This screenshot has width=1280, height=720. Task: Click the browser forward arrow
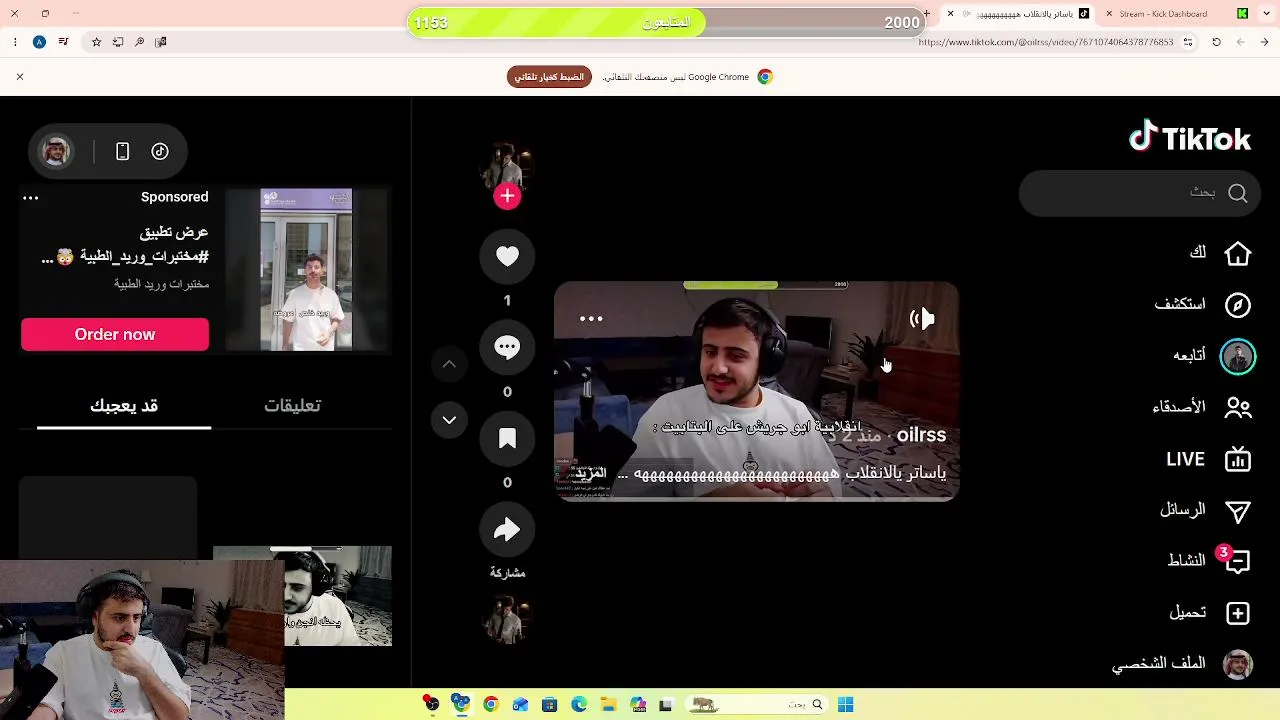click(x=1240, y=42)
